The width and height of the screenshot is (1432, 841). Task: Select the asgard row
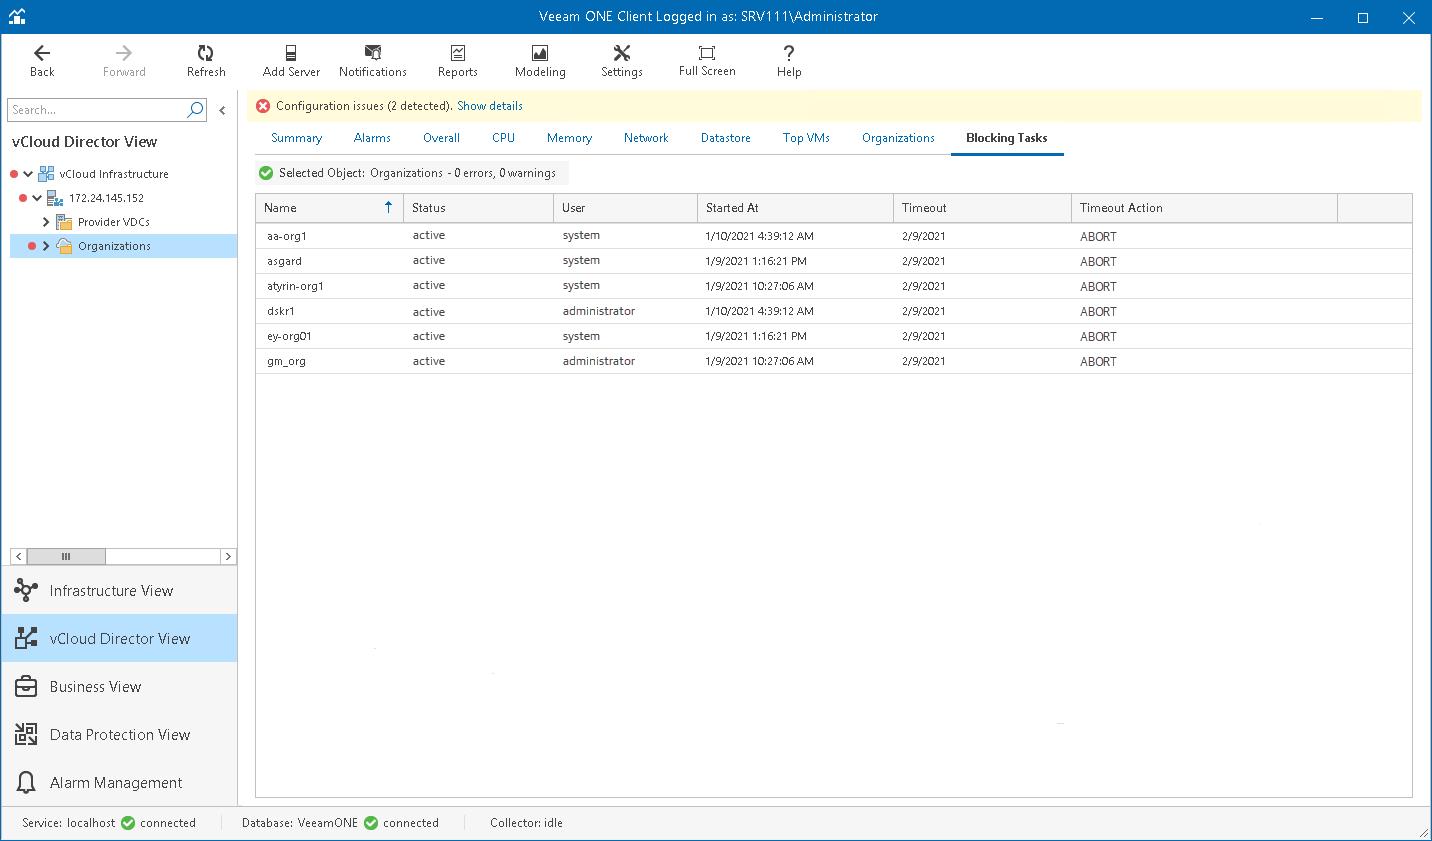(x=834, y=261)
